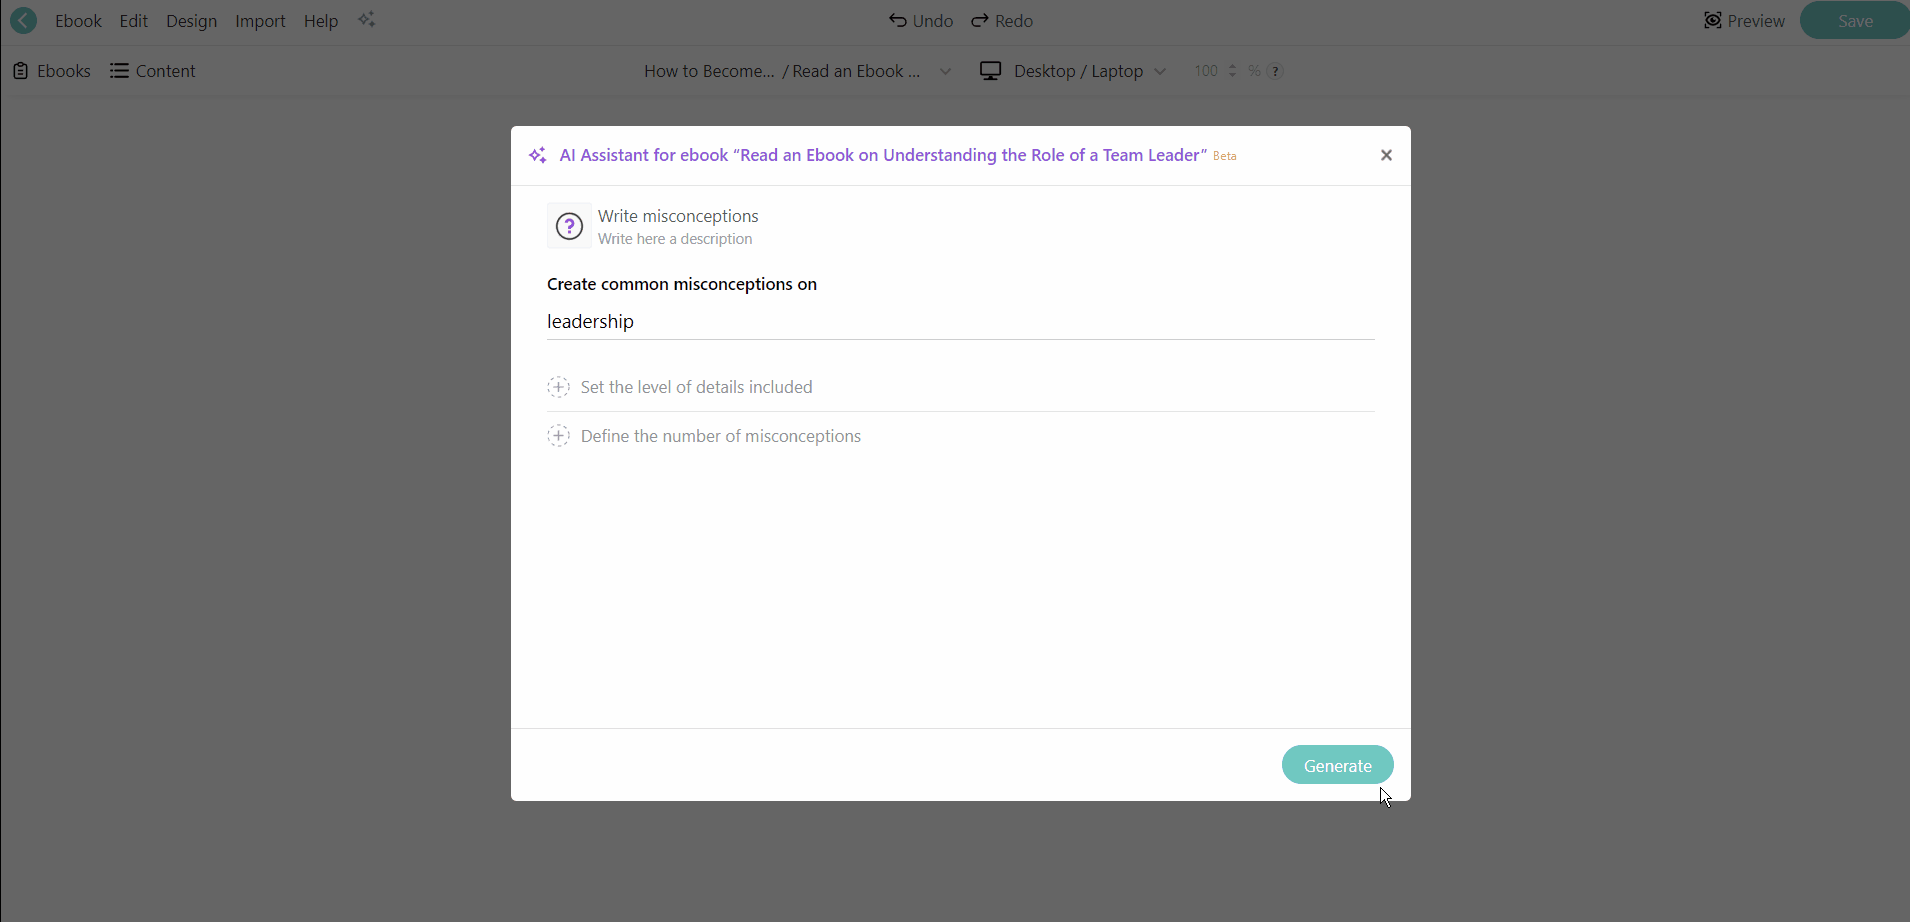This screenshot has width=1910, height=922.
Task: Click the Preview eye icon
Action: 1713,21
